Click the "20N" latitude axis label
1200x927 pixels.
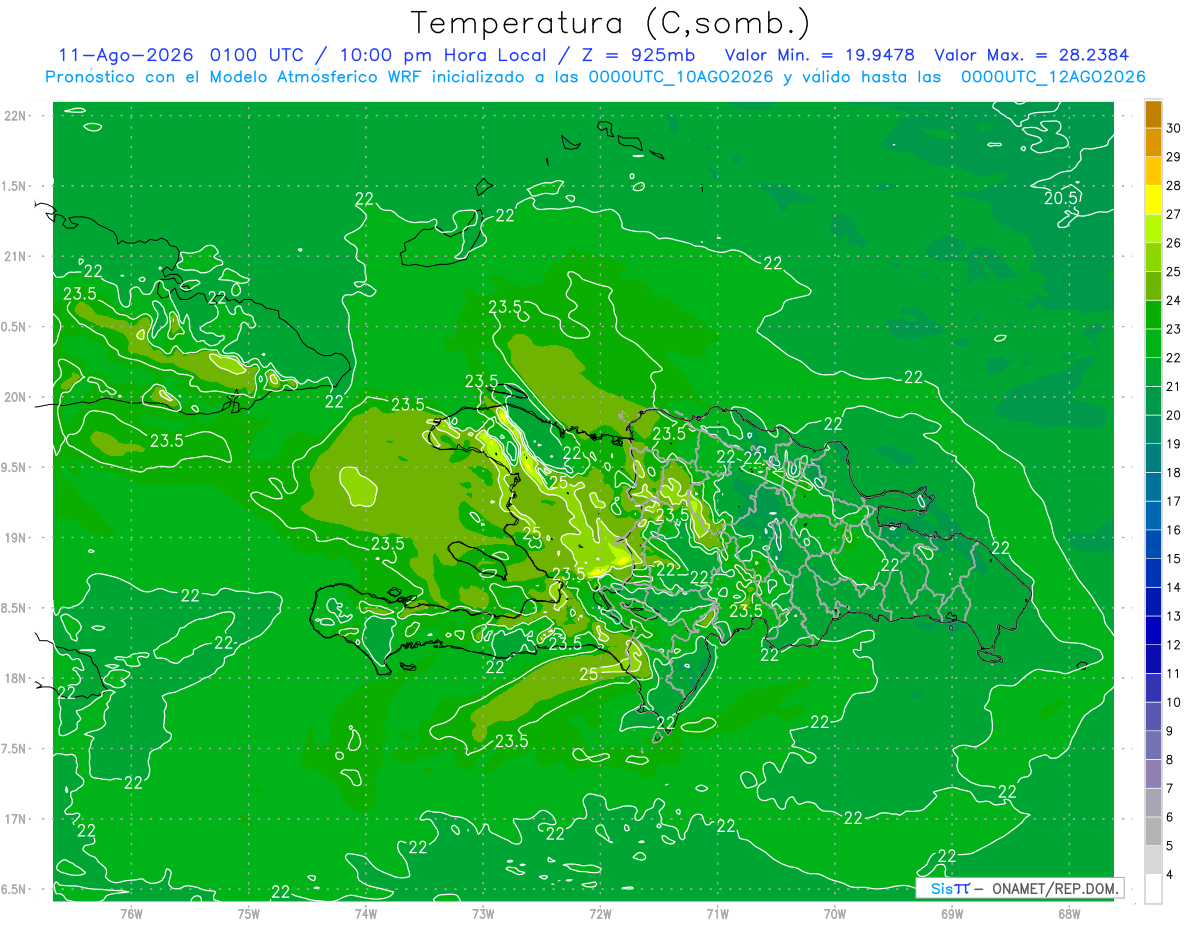click(17, 397)
